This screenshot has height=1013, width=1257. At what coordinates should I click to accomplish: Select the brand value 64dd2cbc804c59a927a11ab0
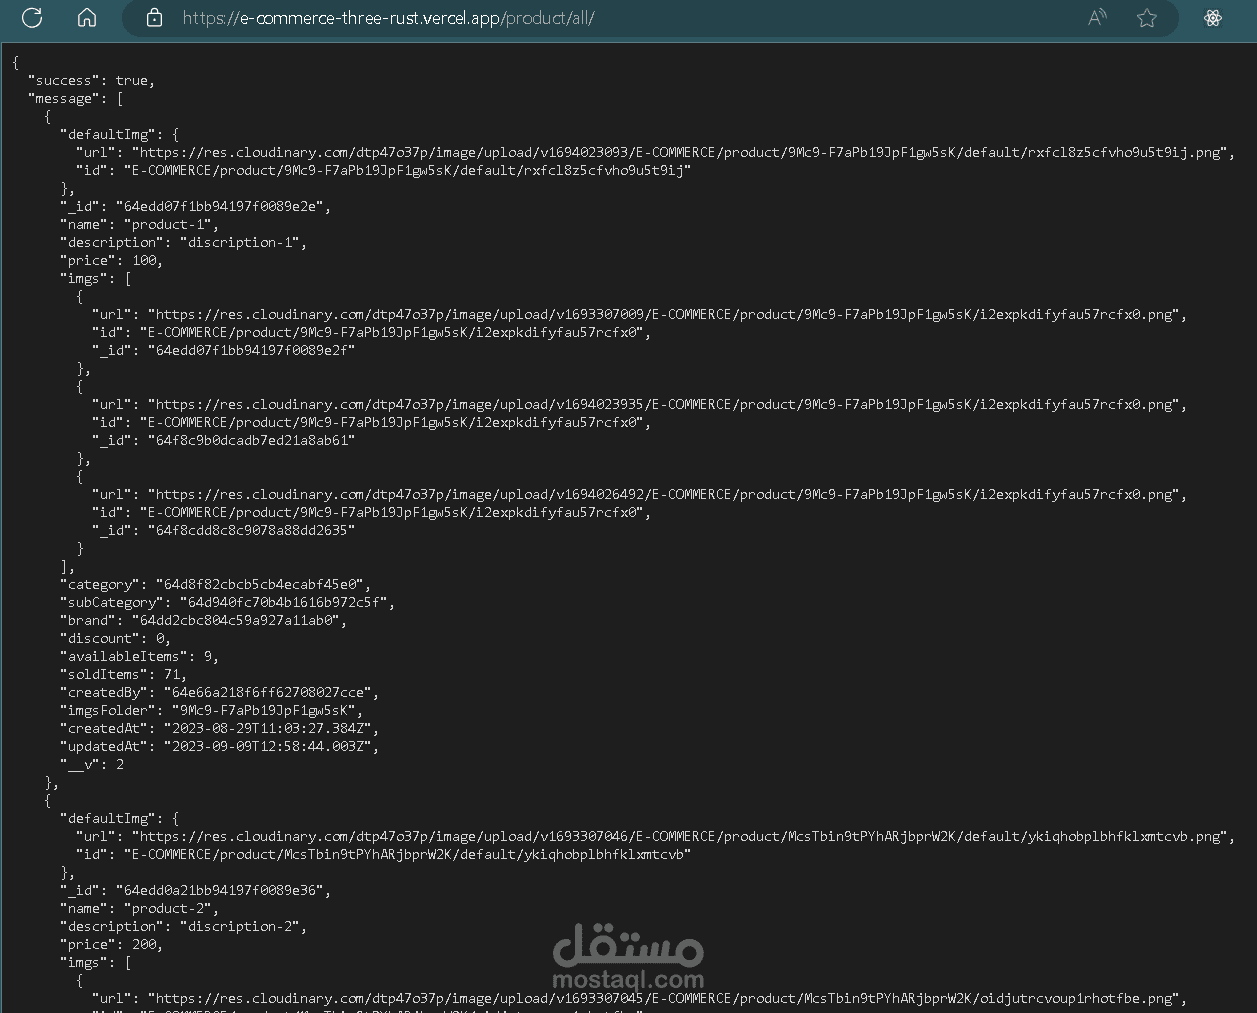click(x=236, y=620)
